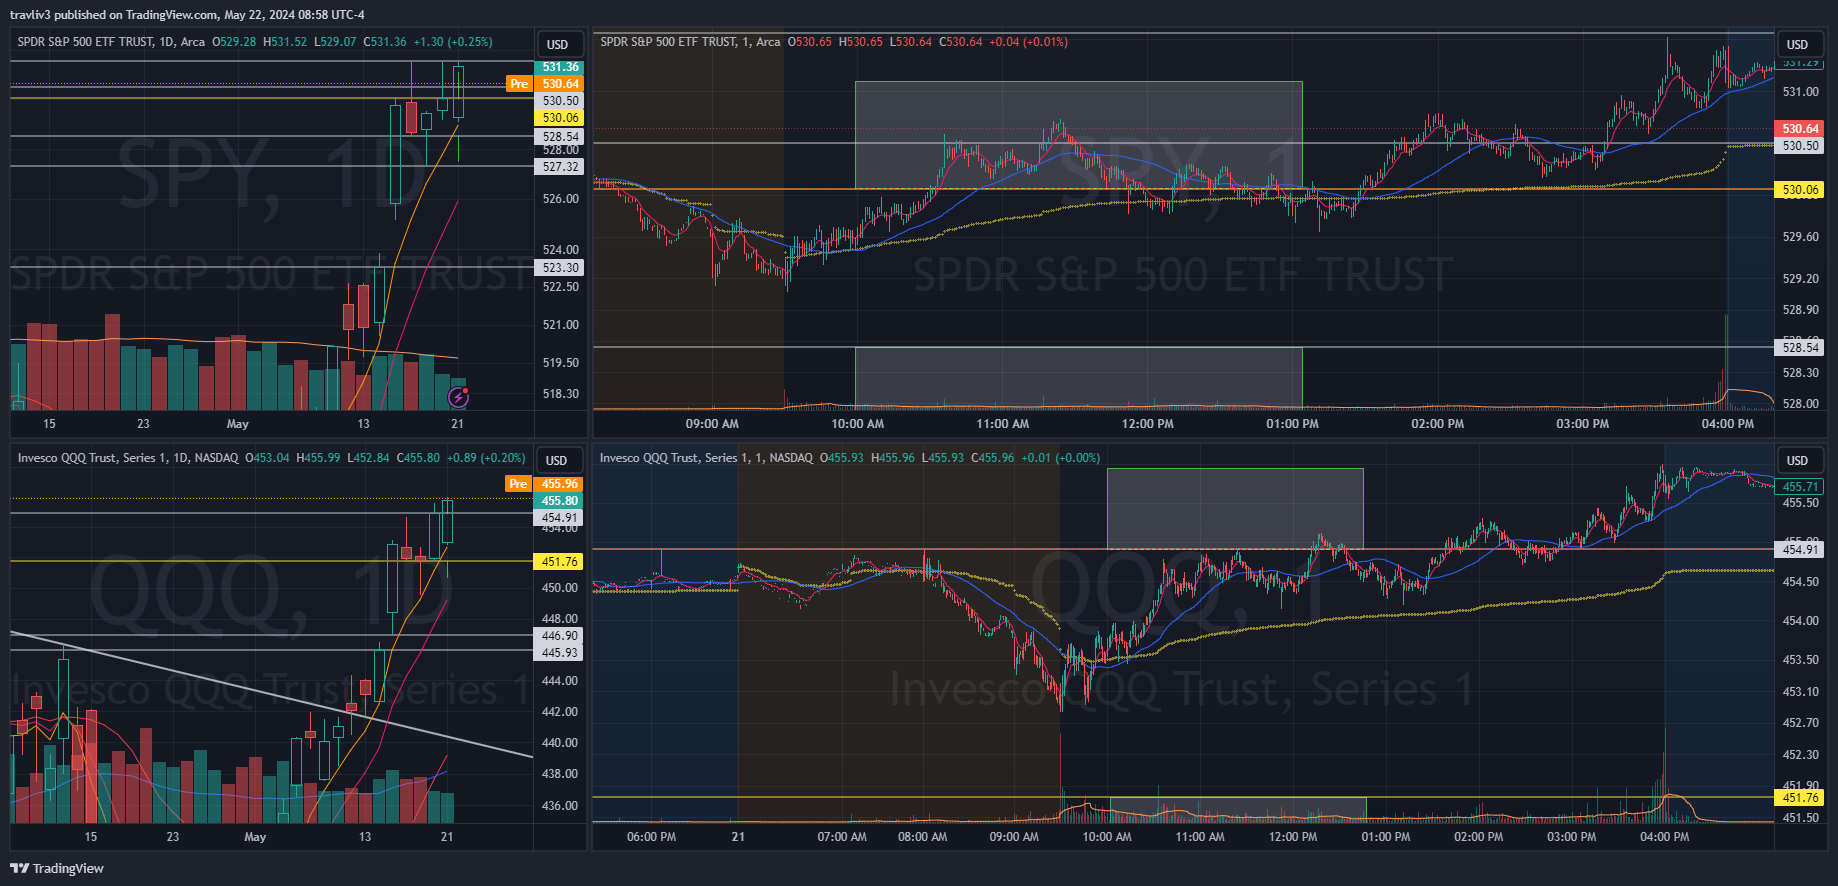Click the lightning event icon on SPY daily chart
Screen dimensions: 1838x886
(x=459, y=398)
